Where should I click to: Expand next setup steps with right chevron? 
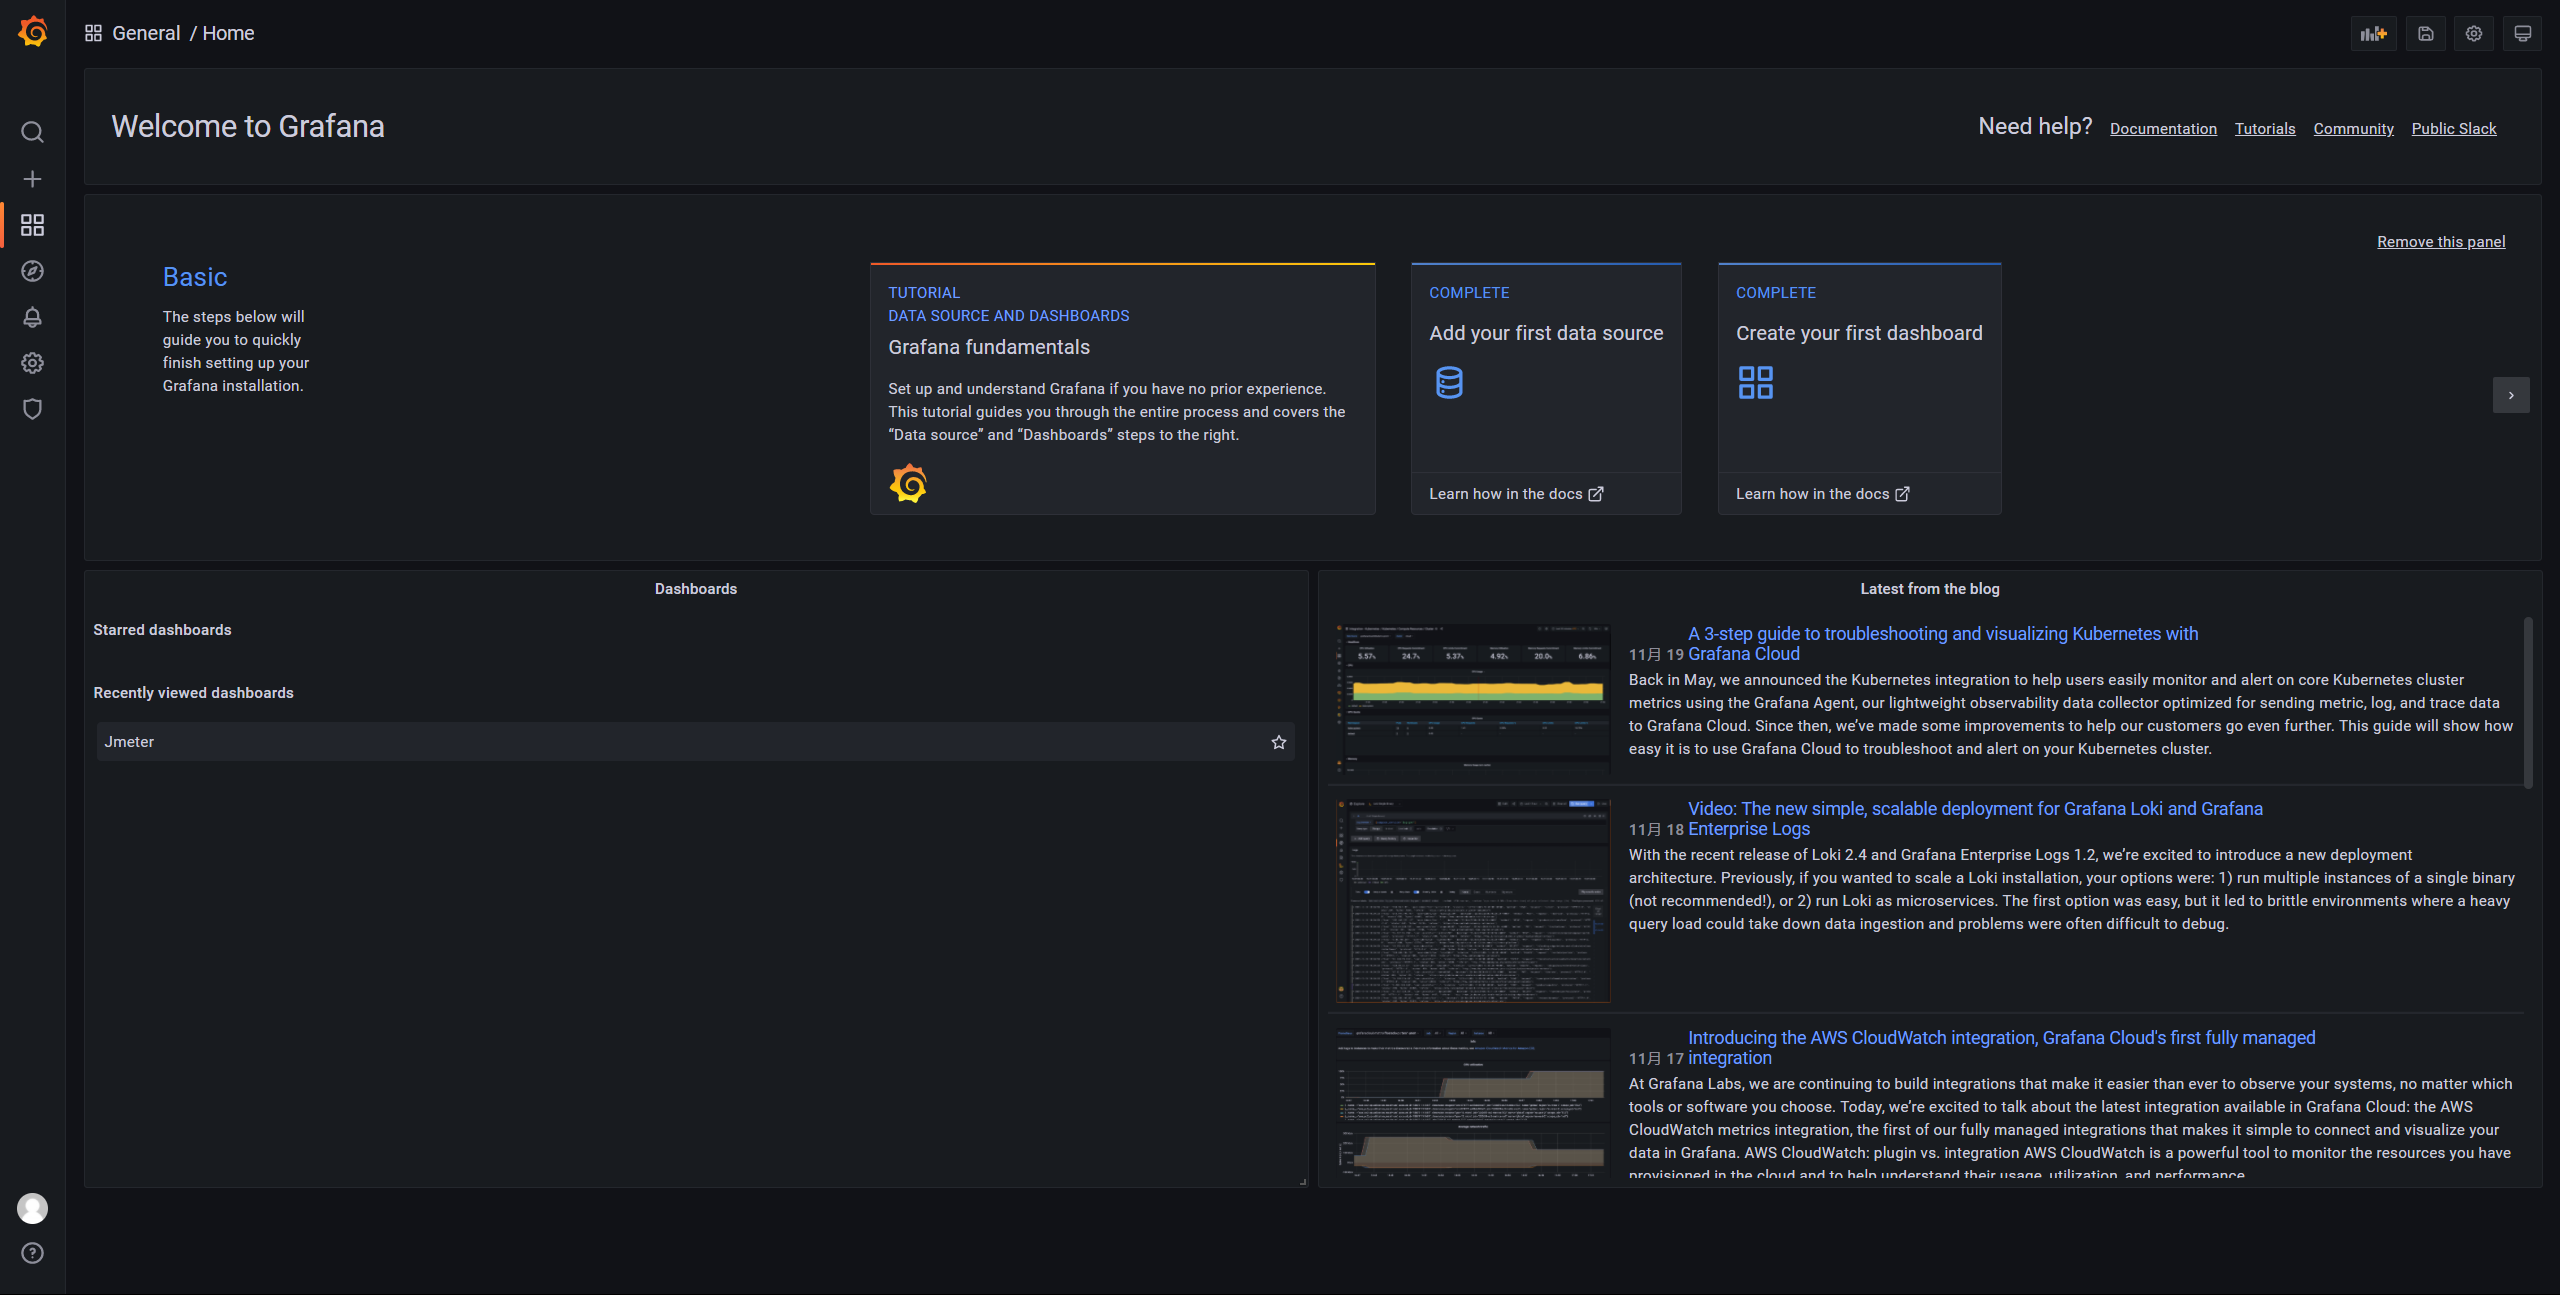pos(2510,395)
